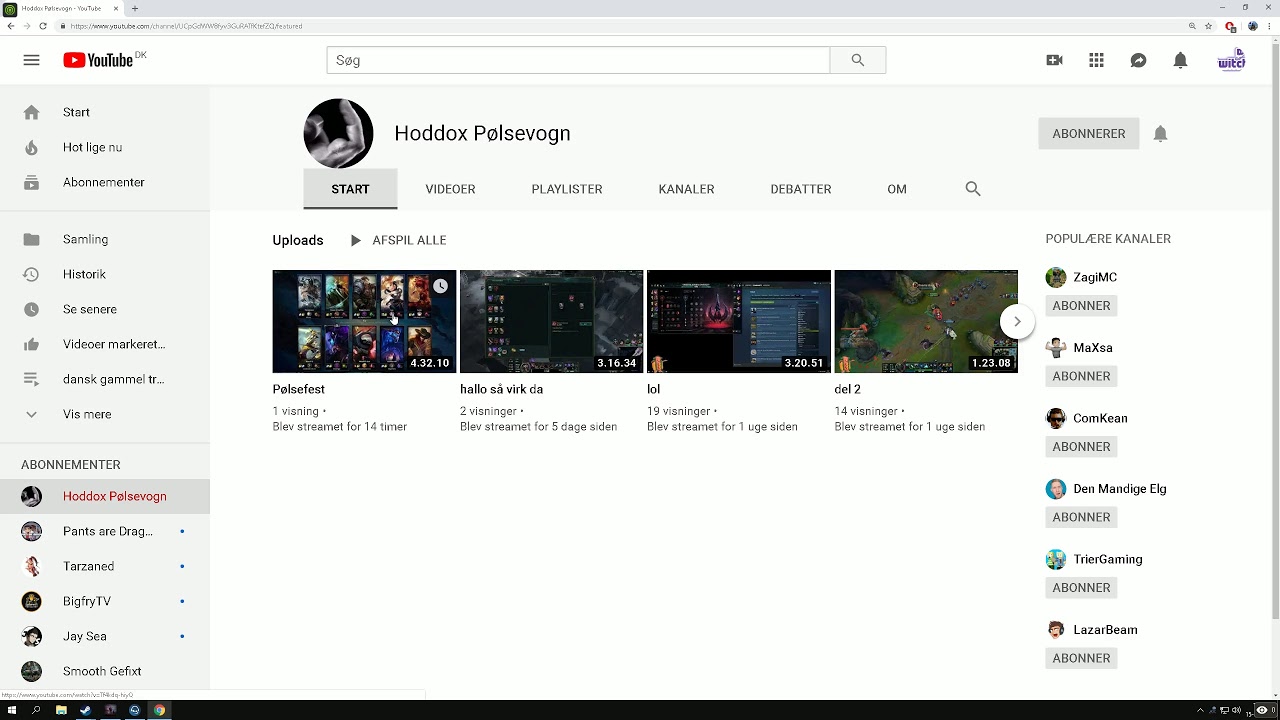Click the Pølsefest video thumbnail

pyautogui.click(x=364, y=321)
